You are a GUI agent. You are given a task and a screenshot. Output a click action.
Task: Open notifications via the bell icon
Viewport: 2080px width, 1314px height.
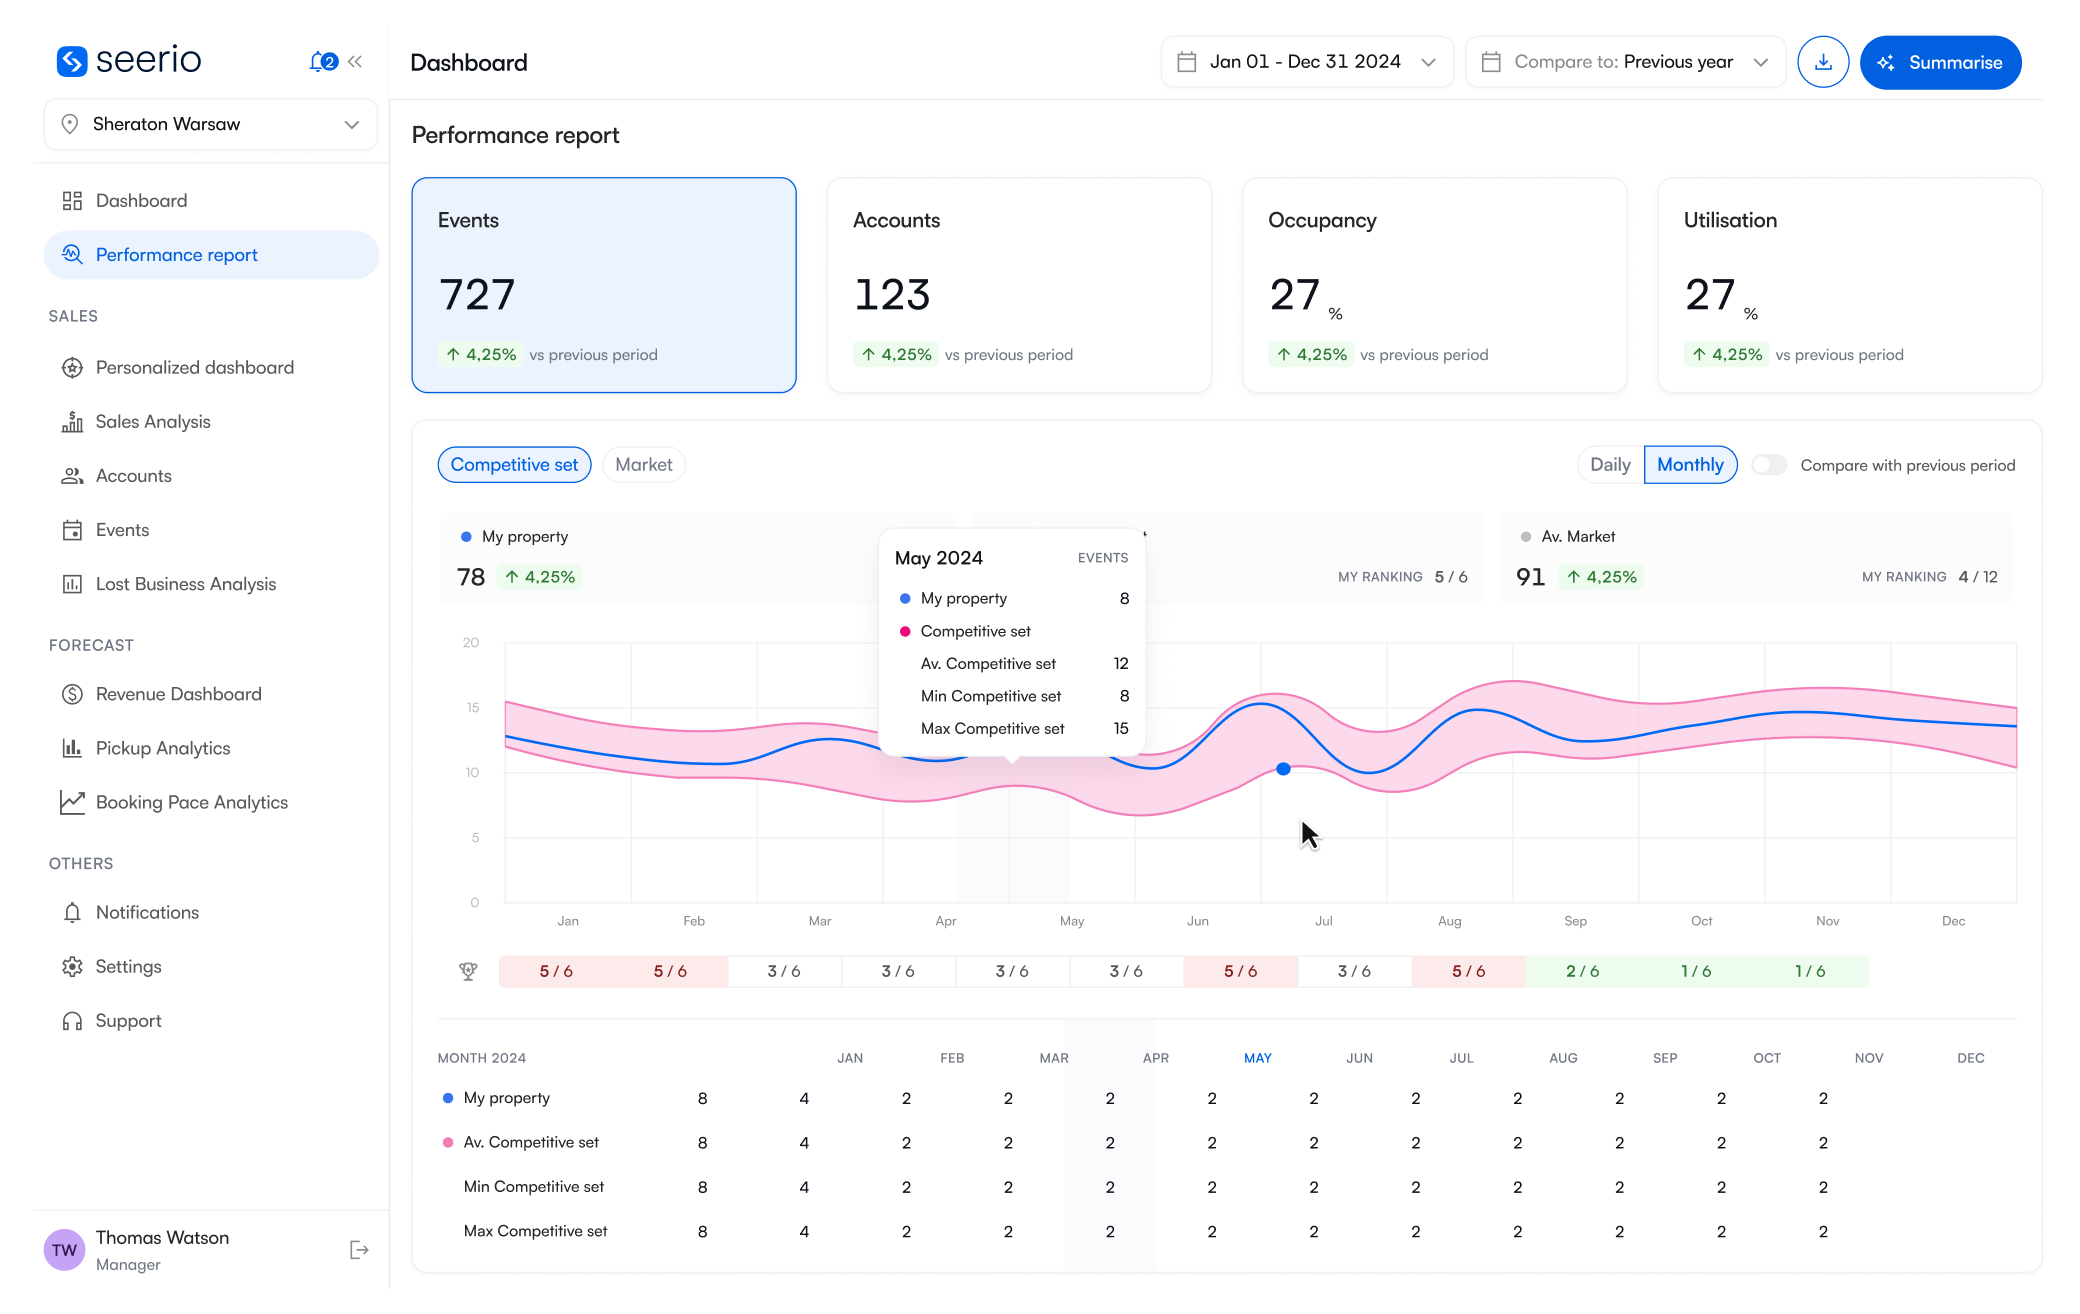tap(319, 61)
